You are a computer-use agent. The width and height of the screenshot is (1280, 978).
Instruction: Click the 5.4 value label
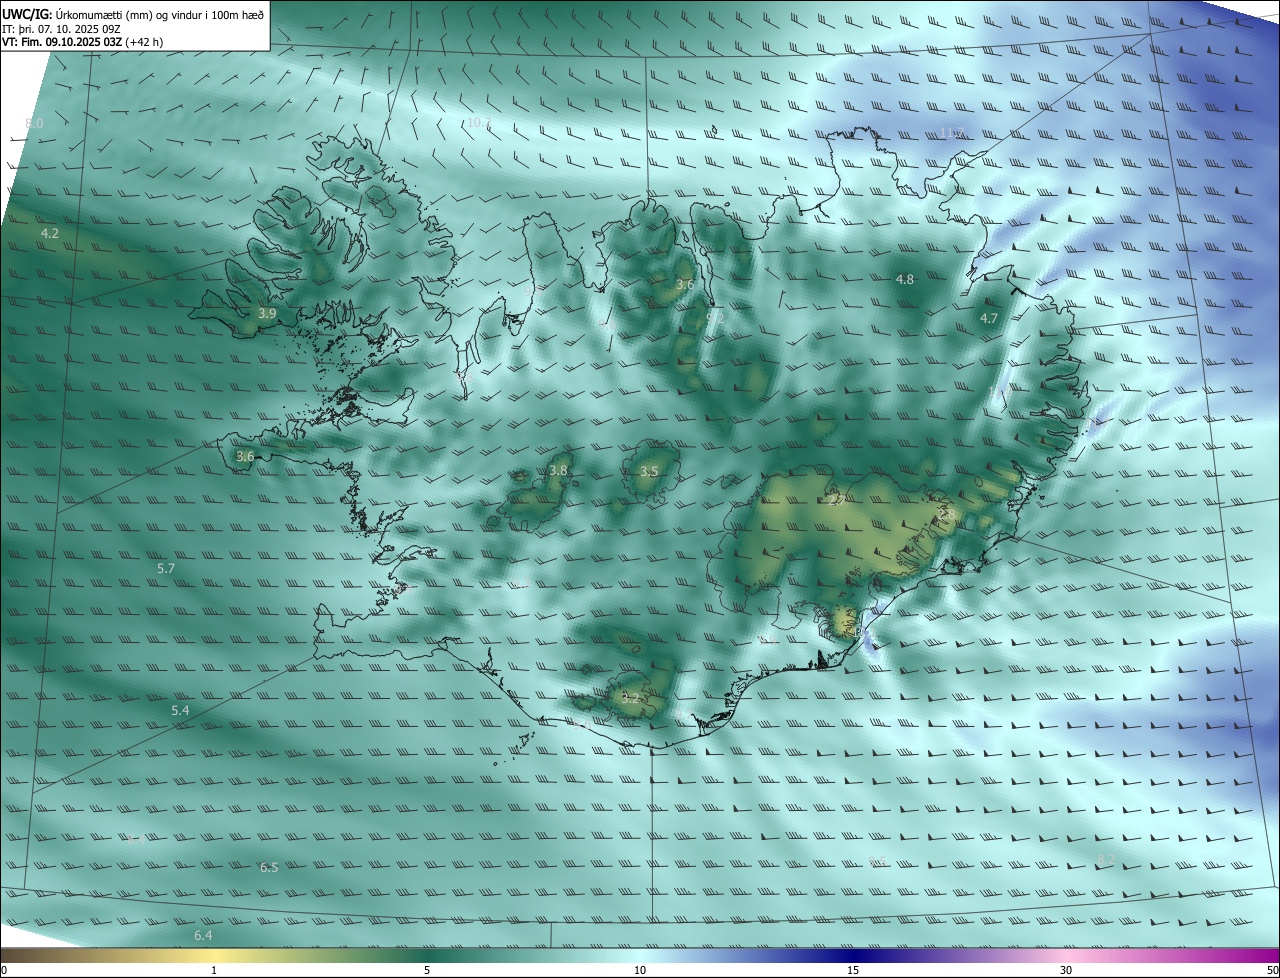point(180,710)
